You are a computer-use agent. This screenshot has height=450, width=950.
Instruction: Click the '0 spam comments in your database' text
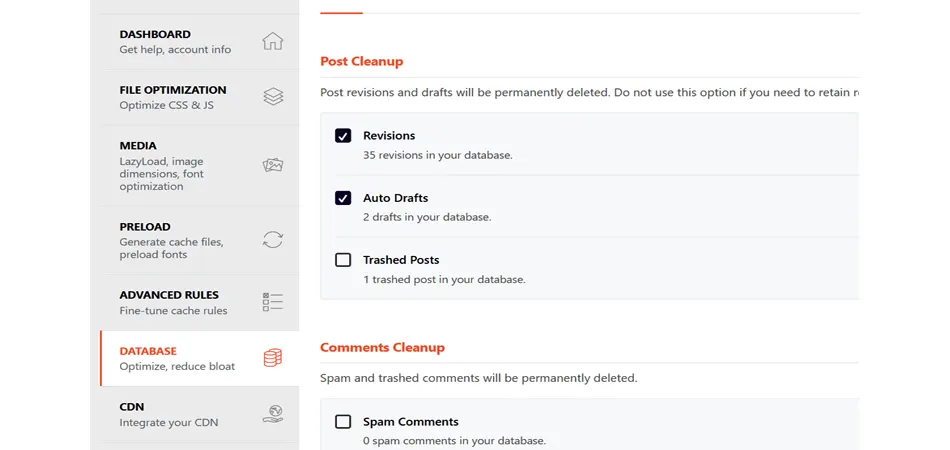tap(454, 441)
